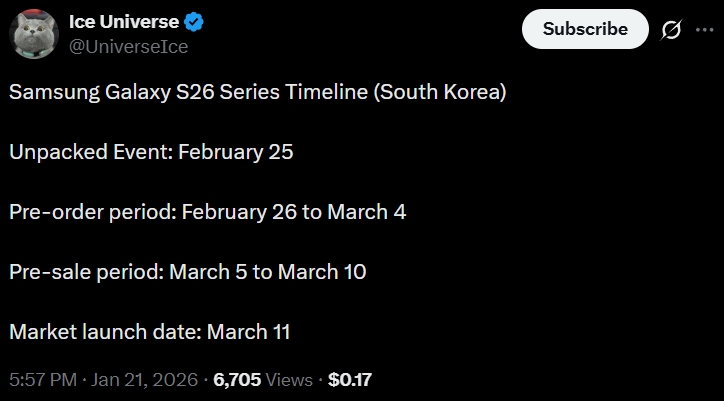Click the $0.17 amount label
The height and width of the screenshot is (401, 724).
[x=350, y=380]
